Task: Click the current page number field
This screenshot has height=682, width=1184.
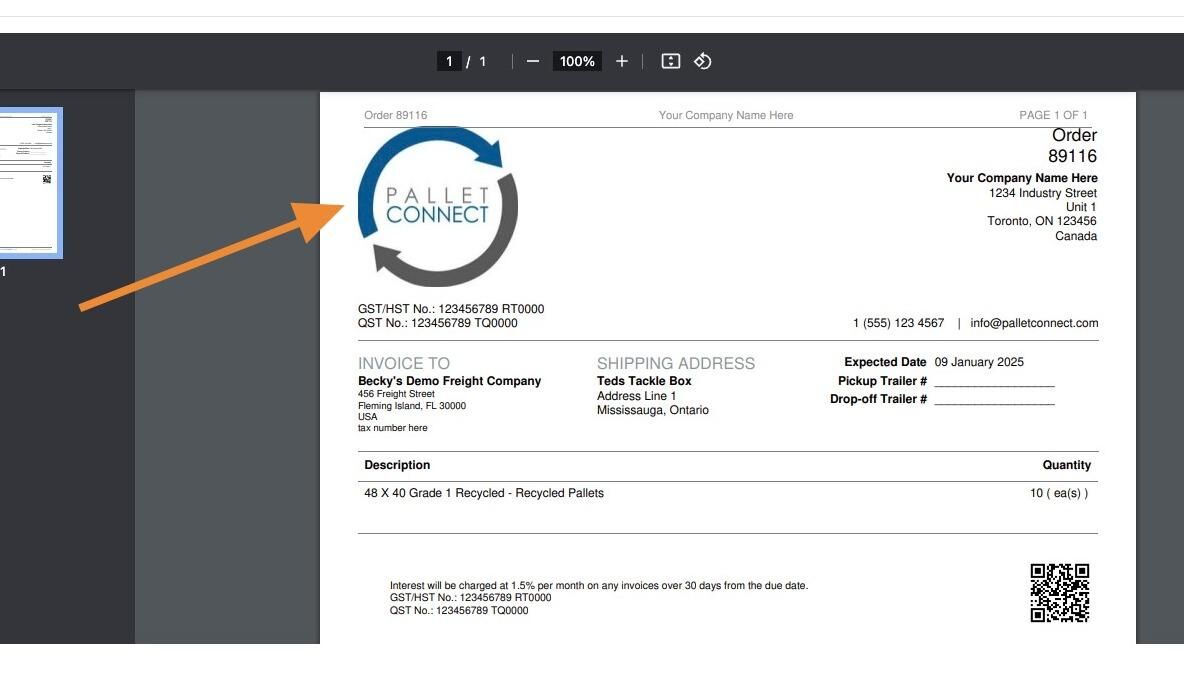Action: [449, 61]
